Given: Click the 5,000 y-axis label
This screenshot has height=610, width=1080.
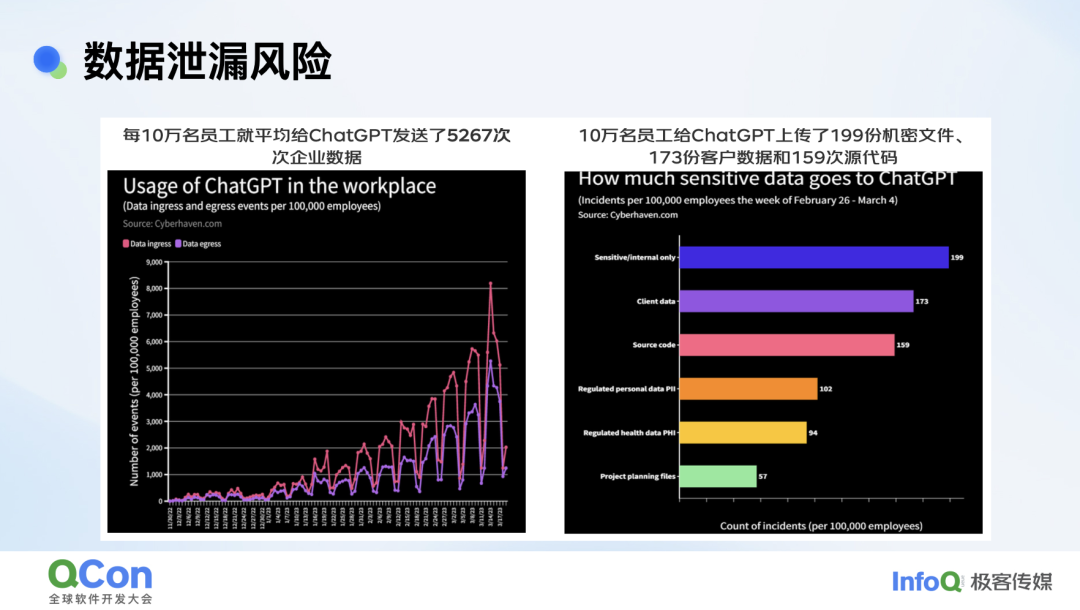Looking at the screenshot, I should click(154, 368).
